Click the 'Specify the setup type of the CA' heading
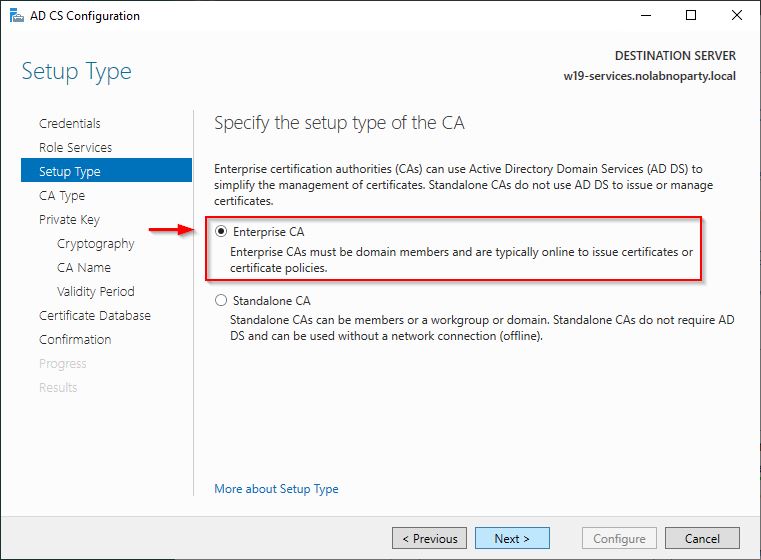The image size is (761, 560). [x=339, y=123]
